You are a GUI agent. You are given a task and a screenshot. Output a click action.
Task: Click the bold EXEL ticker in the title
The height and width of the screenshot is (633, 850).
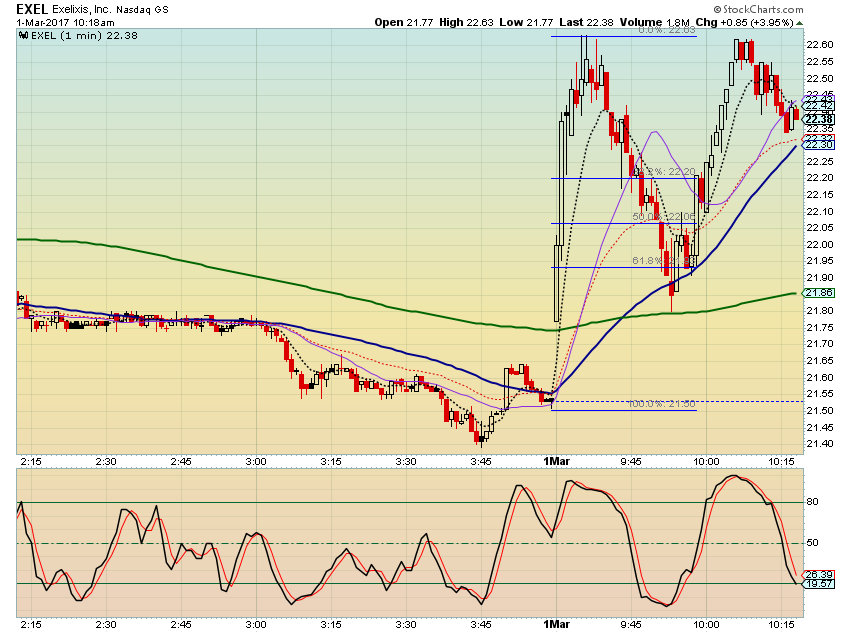pos(32,9)
